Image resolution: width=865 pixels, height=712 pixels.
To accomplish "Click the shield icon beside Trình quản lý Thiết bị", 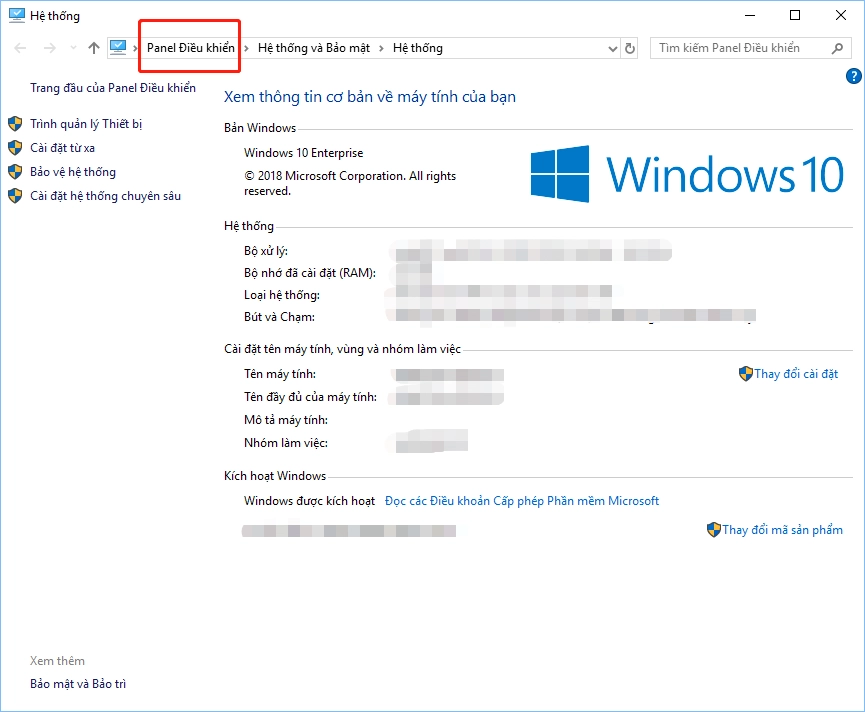I will click(x=14, y=123).
